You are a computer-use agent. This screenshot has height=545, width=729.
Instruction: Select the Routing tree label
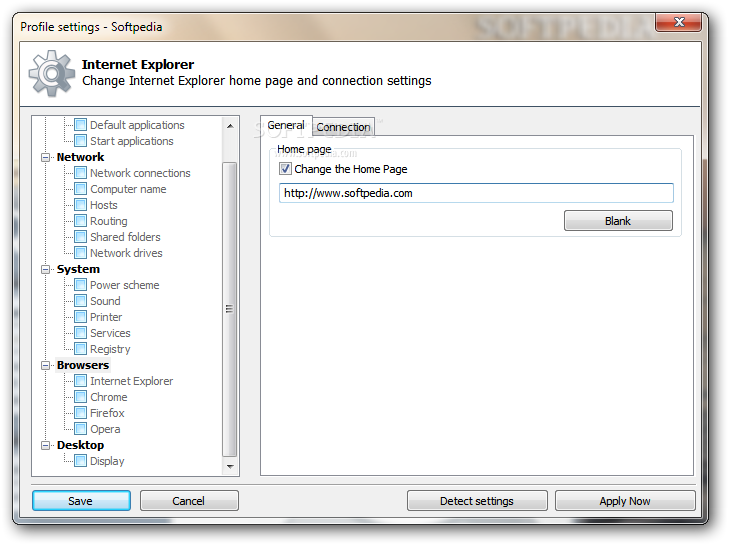pyautogui.click(x=109, y=221)
